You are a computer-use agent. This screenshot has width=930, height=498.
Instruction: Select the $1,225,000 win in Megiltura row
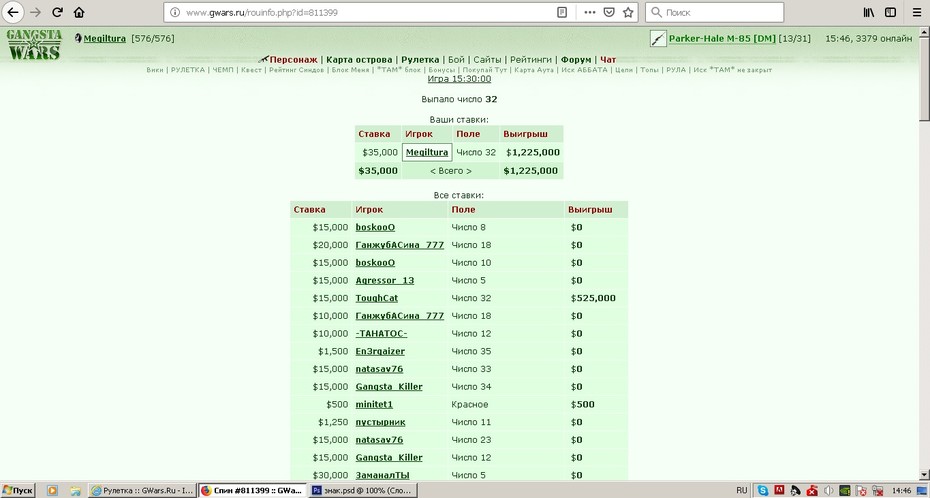[533, 152]
